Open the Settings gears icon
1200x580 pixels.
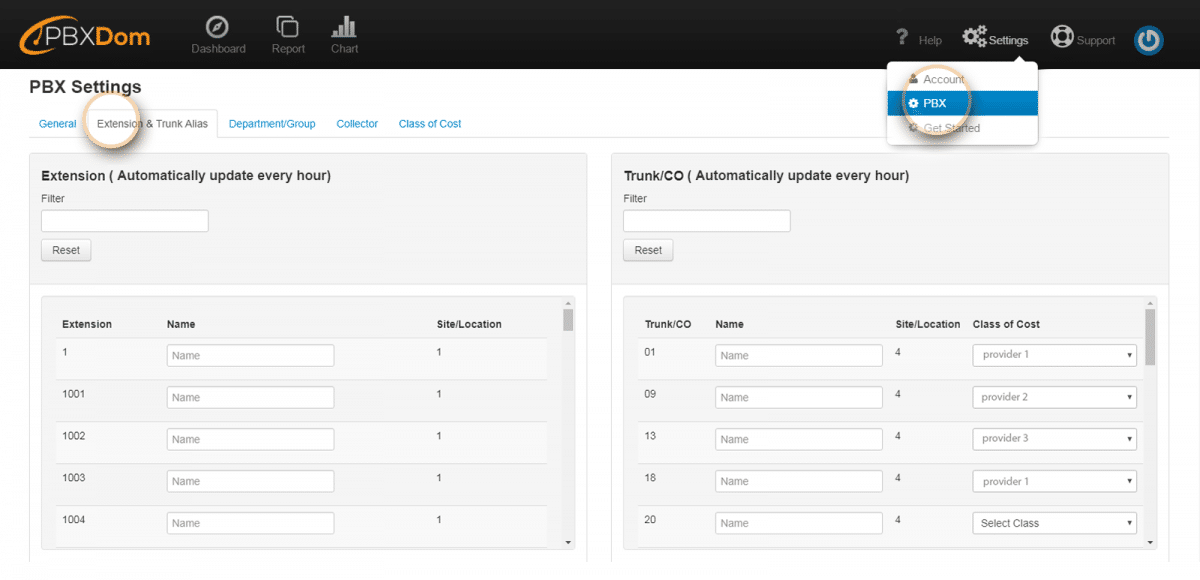click(x=975, y=38)
